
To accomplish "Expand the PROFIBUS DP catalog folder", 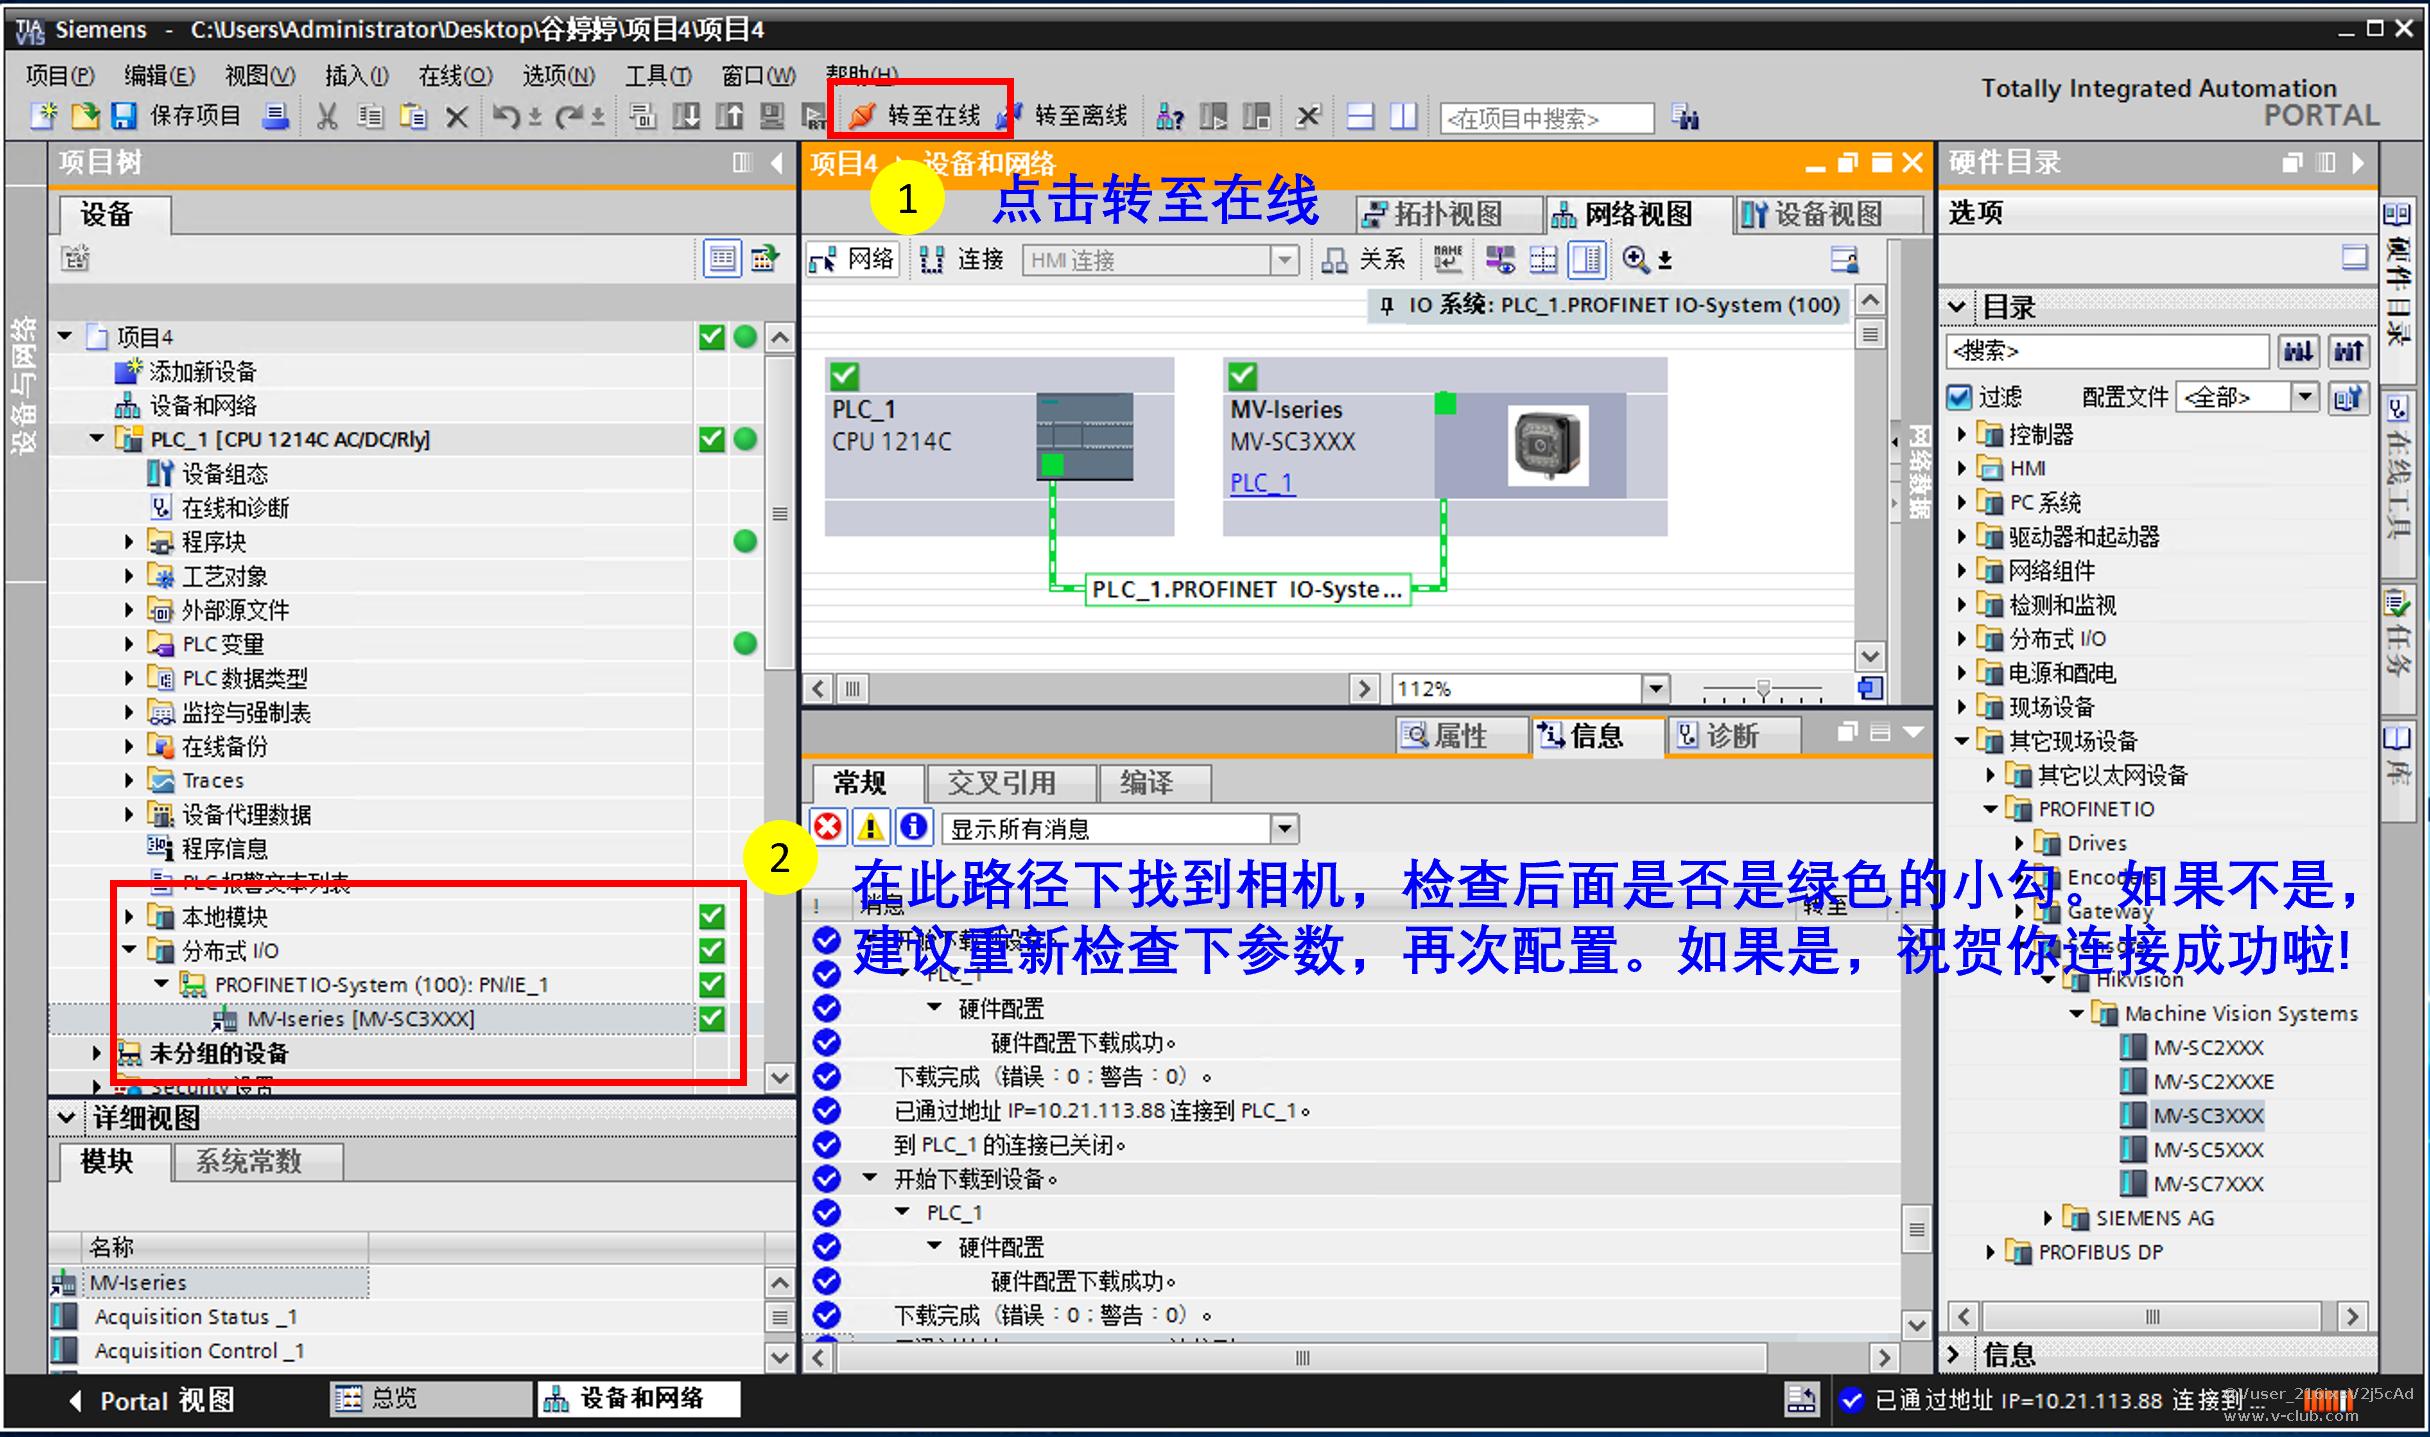I will pyautogui.click(x=1990, y=1252).
